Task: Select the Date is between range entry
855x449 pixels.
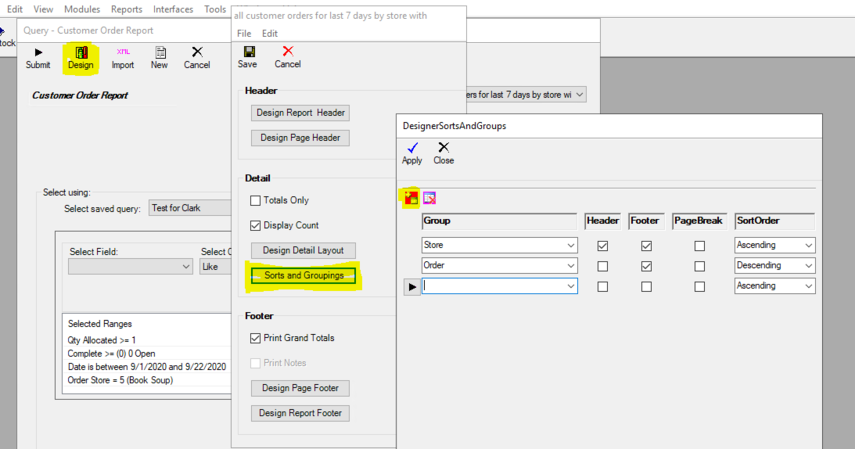Action: pos(147,367)
